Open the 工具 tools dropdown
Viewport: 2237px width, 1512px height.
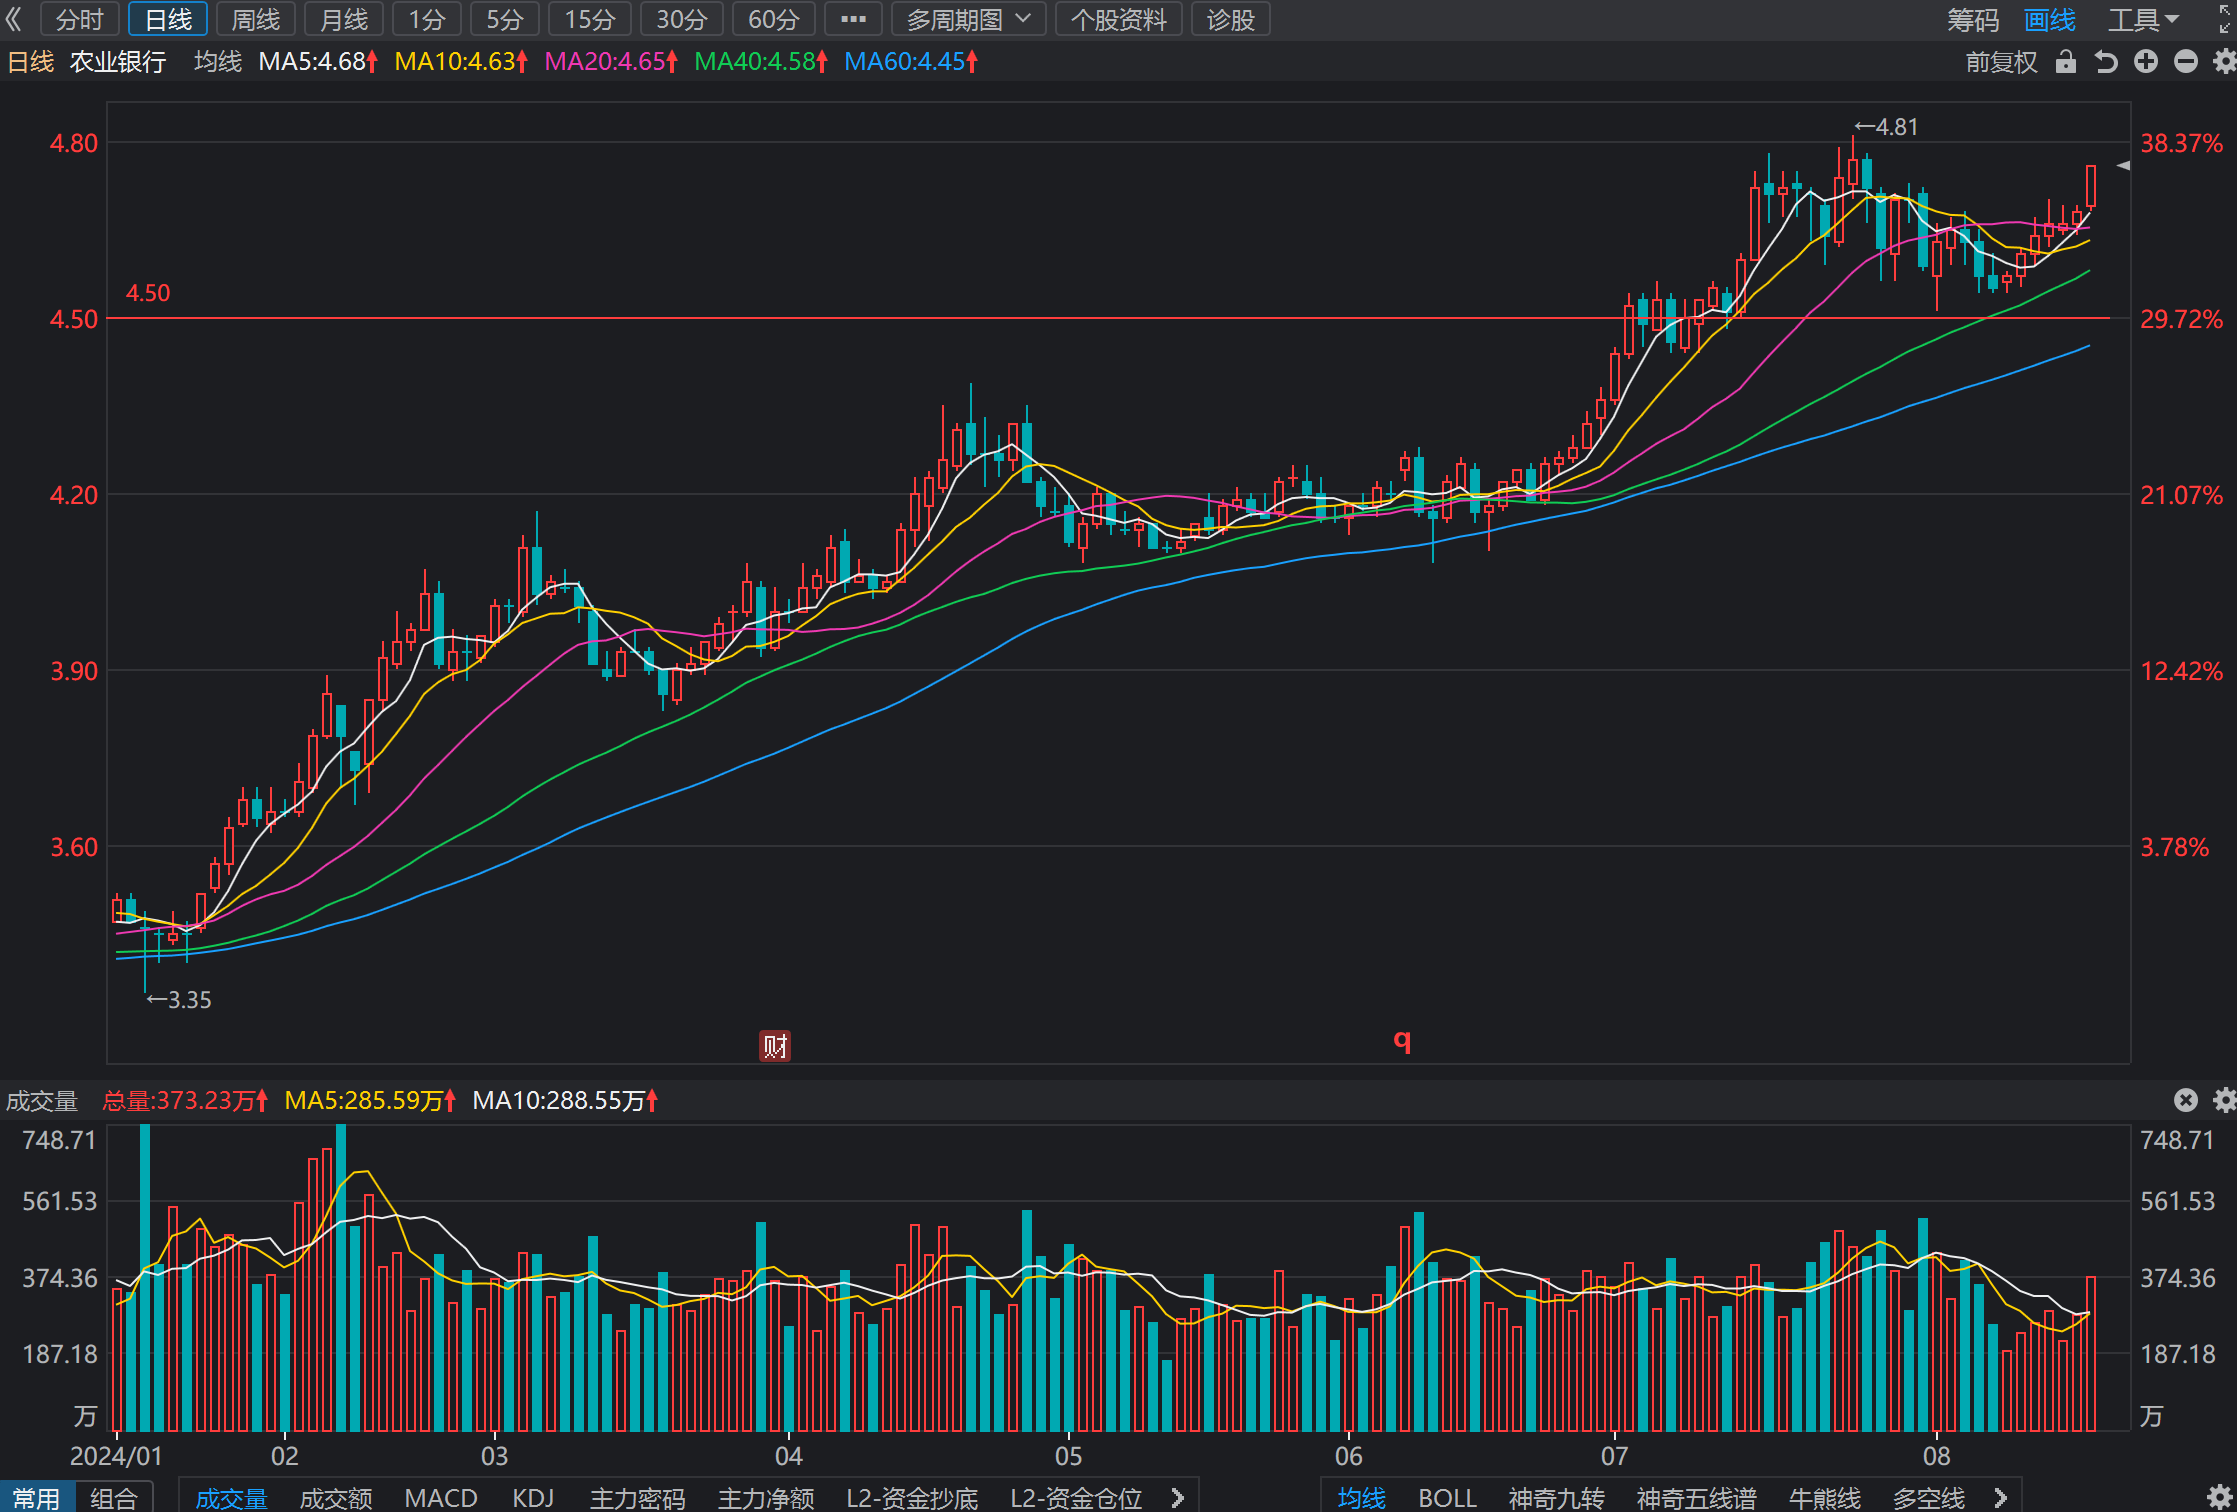click(x=2144, y=19)
